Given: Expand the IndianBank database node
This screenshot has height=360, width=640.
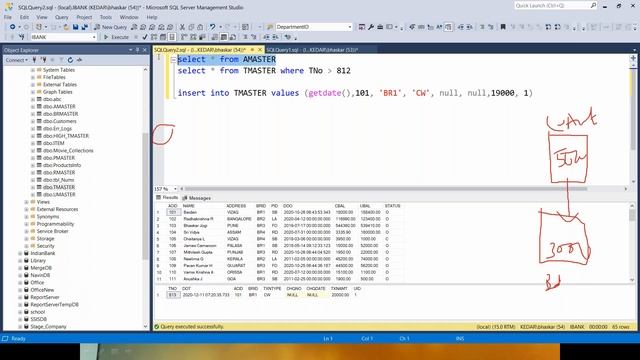Looking at the screenshot, I should coord(20,253).
